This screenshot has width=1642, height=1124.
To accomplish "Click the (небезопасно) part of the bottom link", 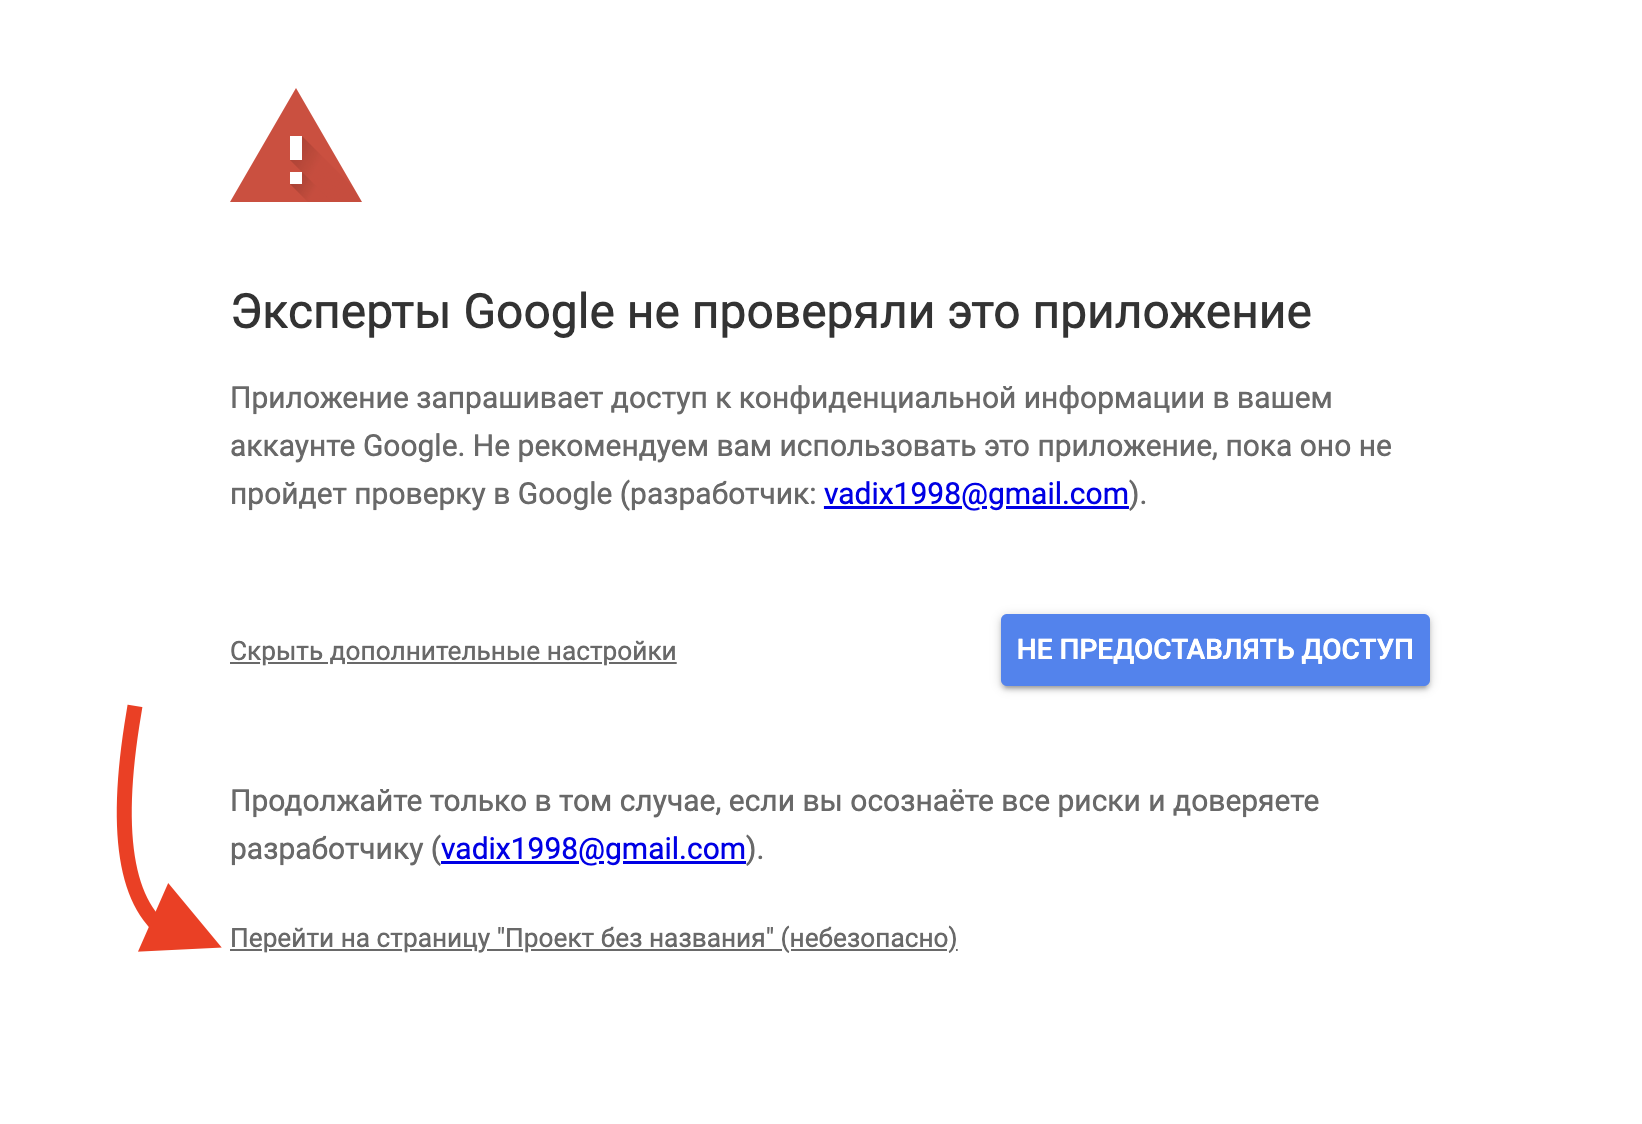I will click(x=869, y=938).
